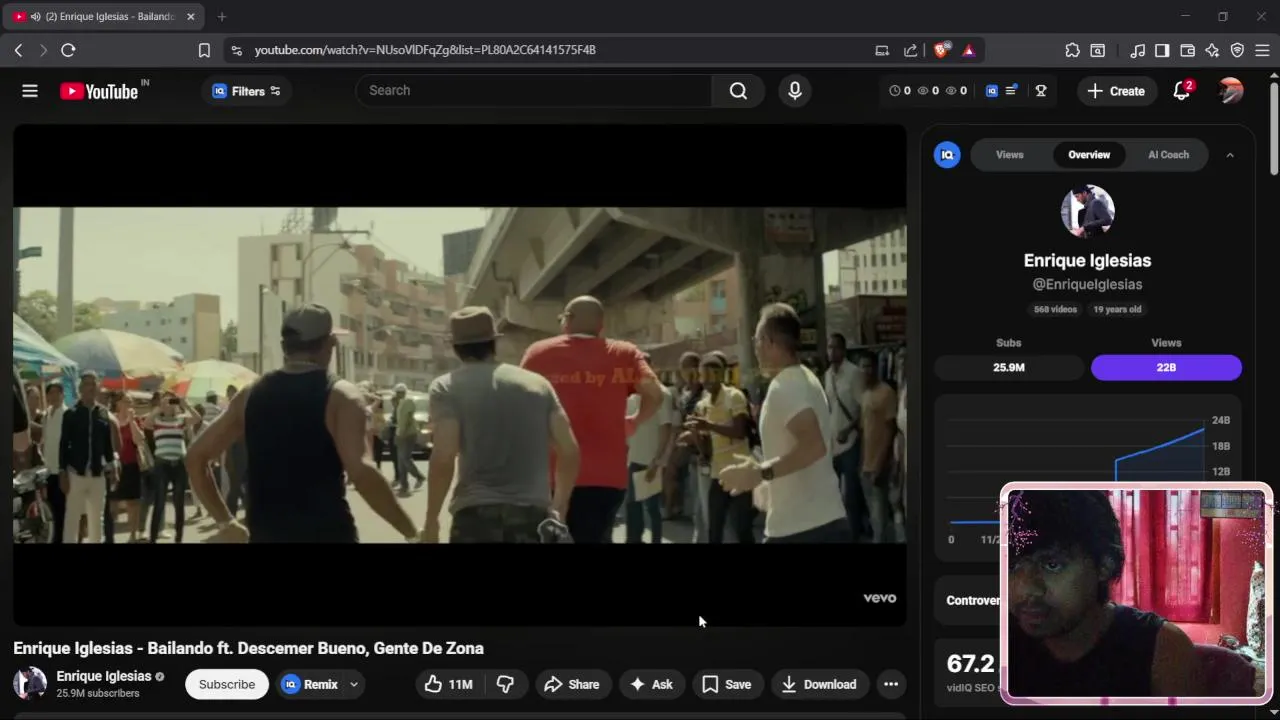1280x720 pixels.
Task: Open the YouTube hamburger guide menu
Action: coord(30,91)
